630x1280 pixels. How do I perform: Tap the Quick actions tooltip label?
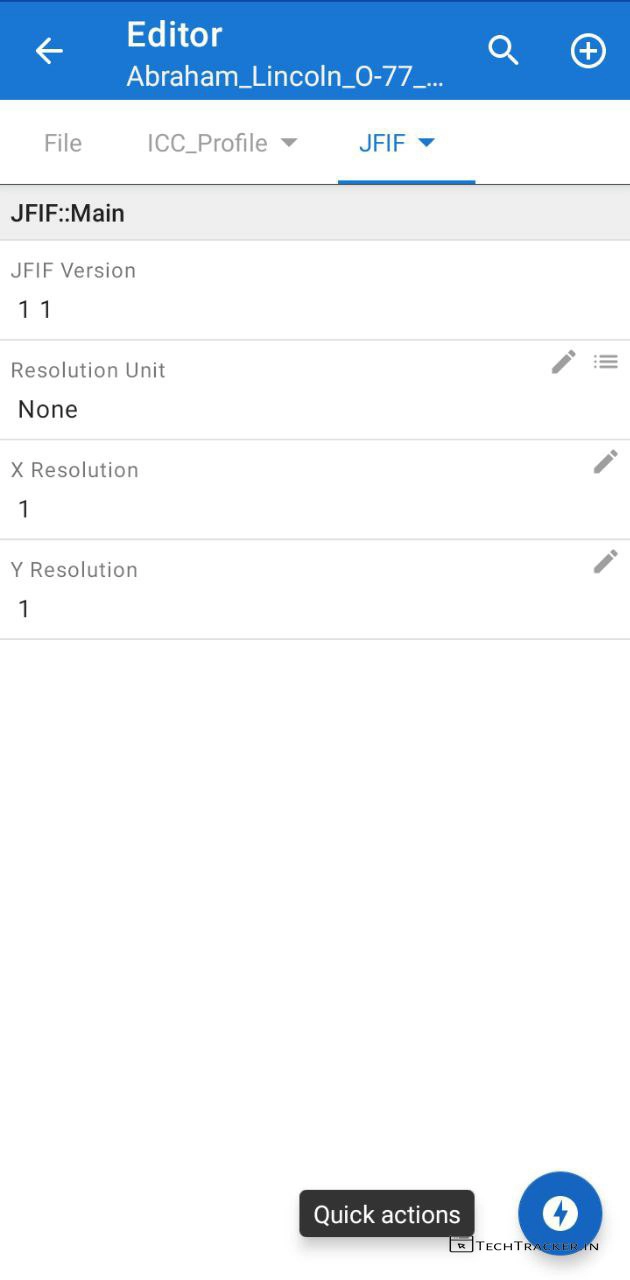pyautogui.click(x=387, y=1214)
